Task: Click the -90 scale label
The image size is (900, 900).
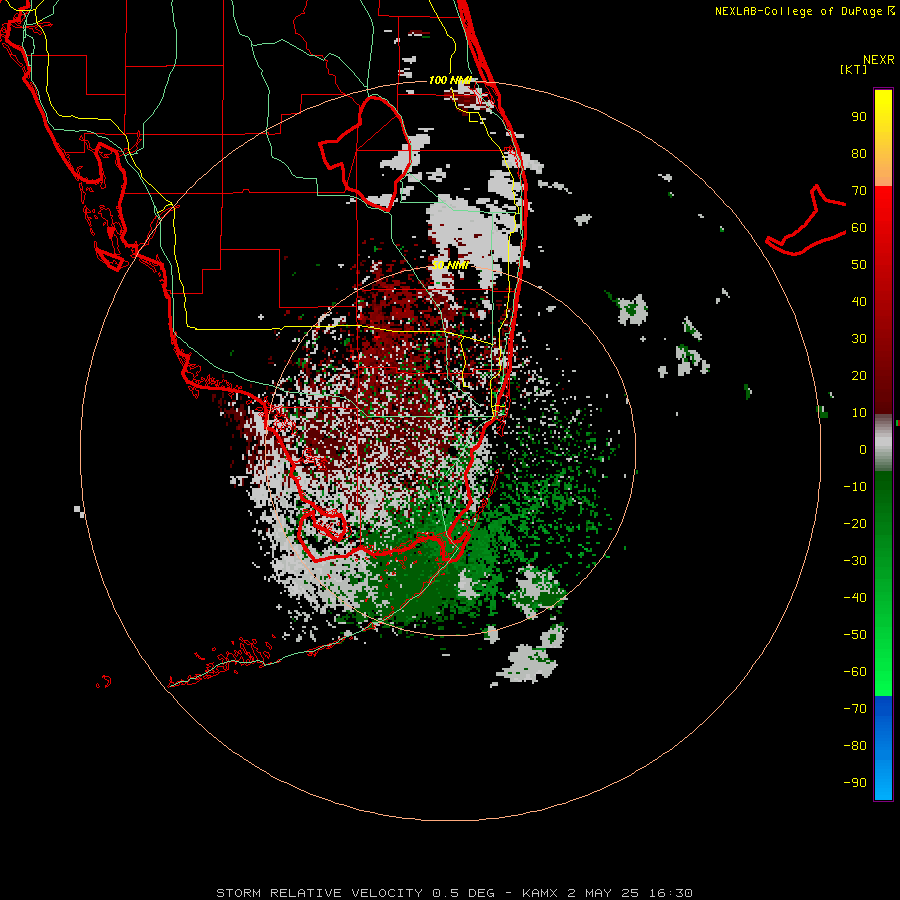Action: (x=855, y=783)
